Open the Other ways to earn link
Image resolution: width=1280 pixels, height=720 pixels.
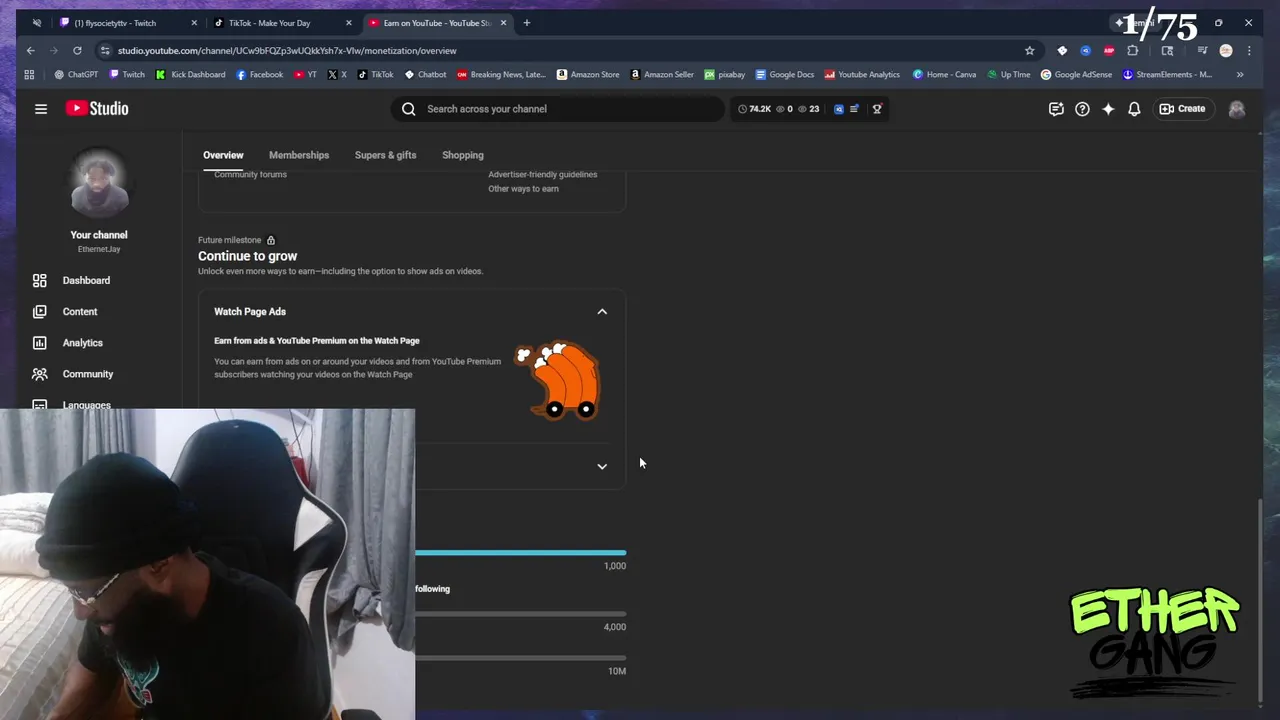pos(523,189)
